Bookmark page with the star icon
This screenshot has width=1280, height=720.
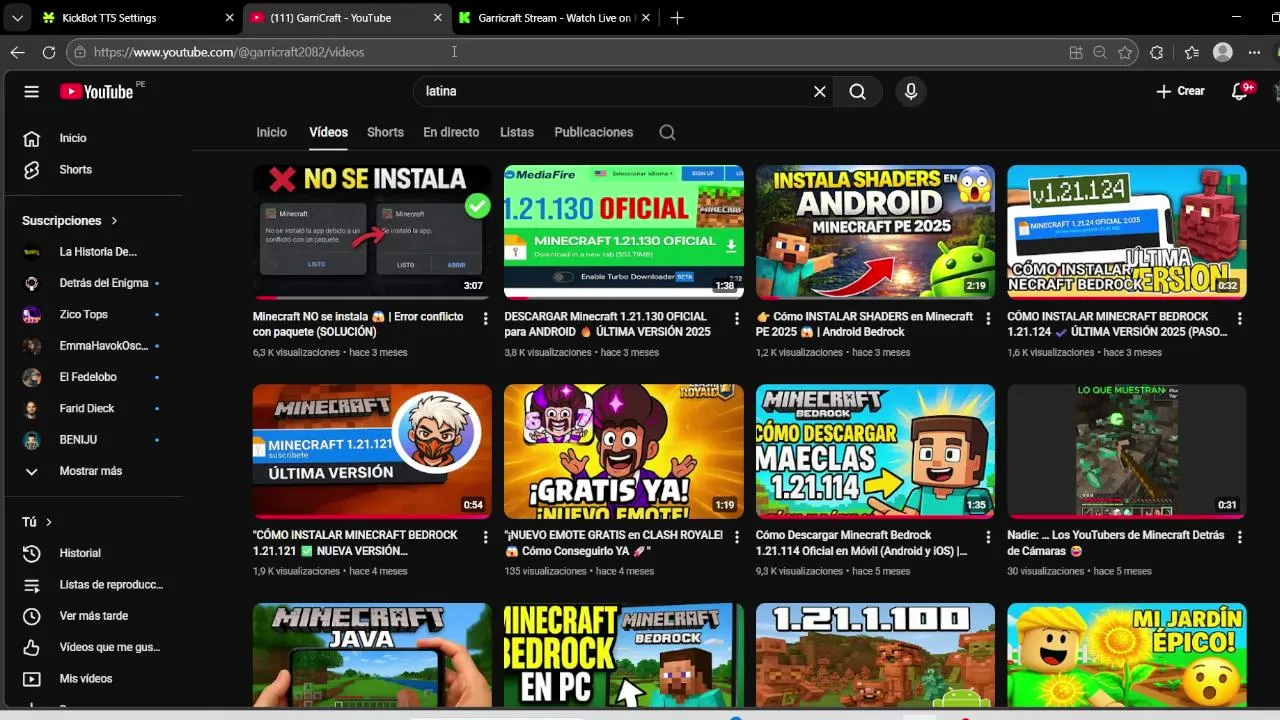1125,52
